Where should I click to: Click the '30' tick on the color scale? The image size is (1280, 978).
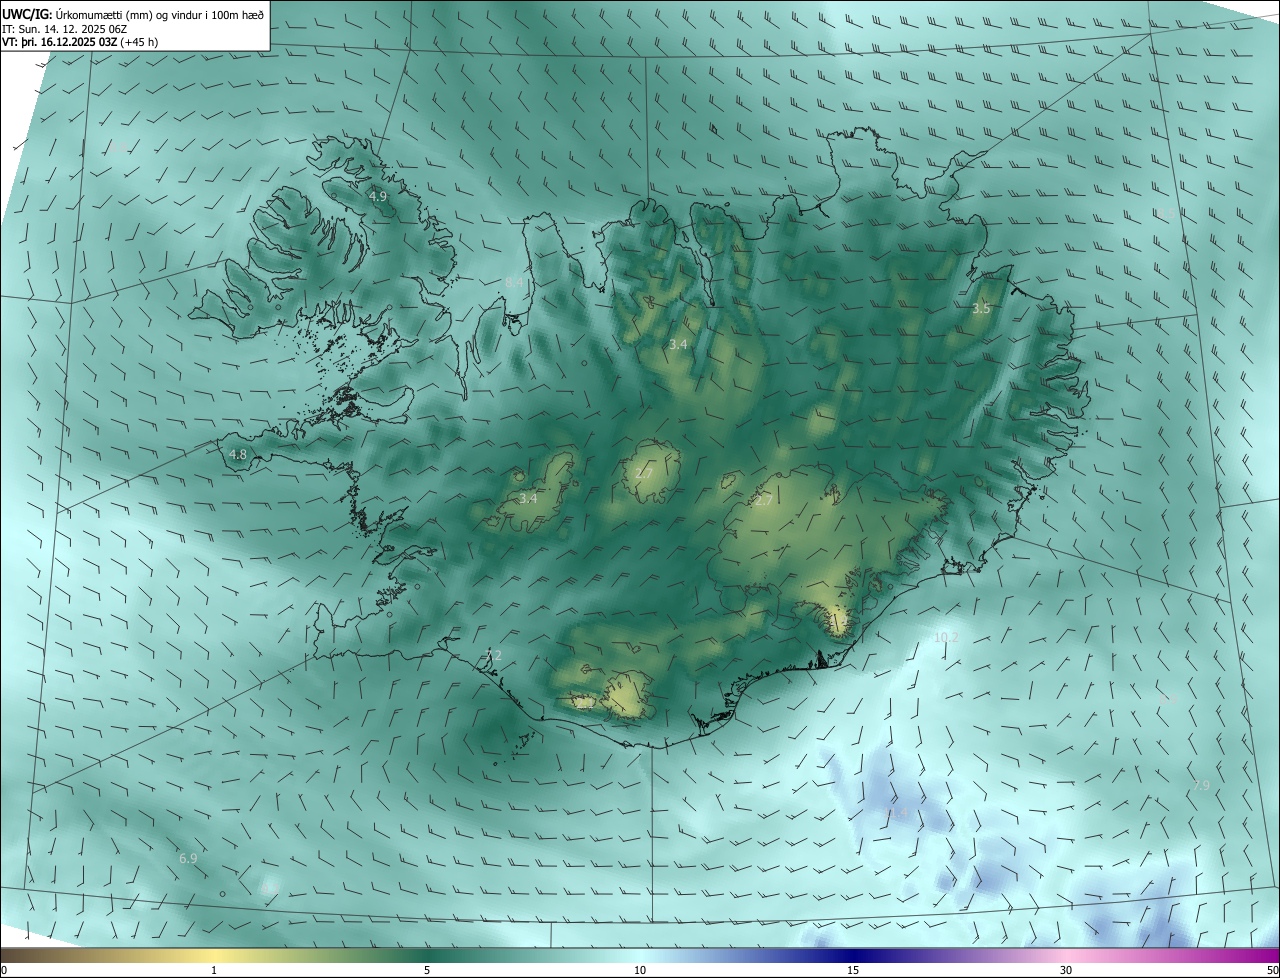click(1066, 970)
